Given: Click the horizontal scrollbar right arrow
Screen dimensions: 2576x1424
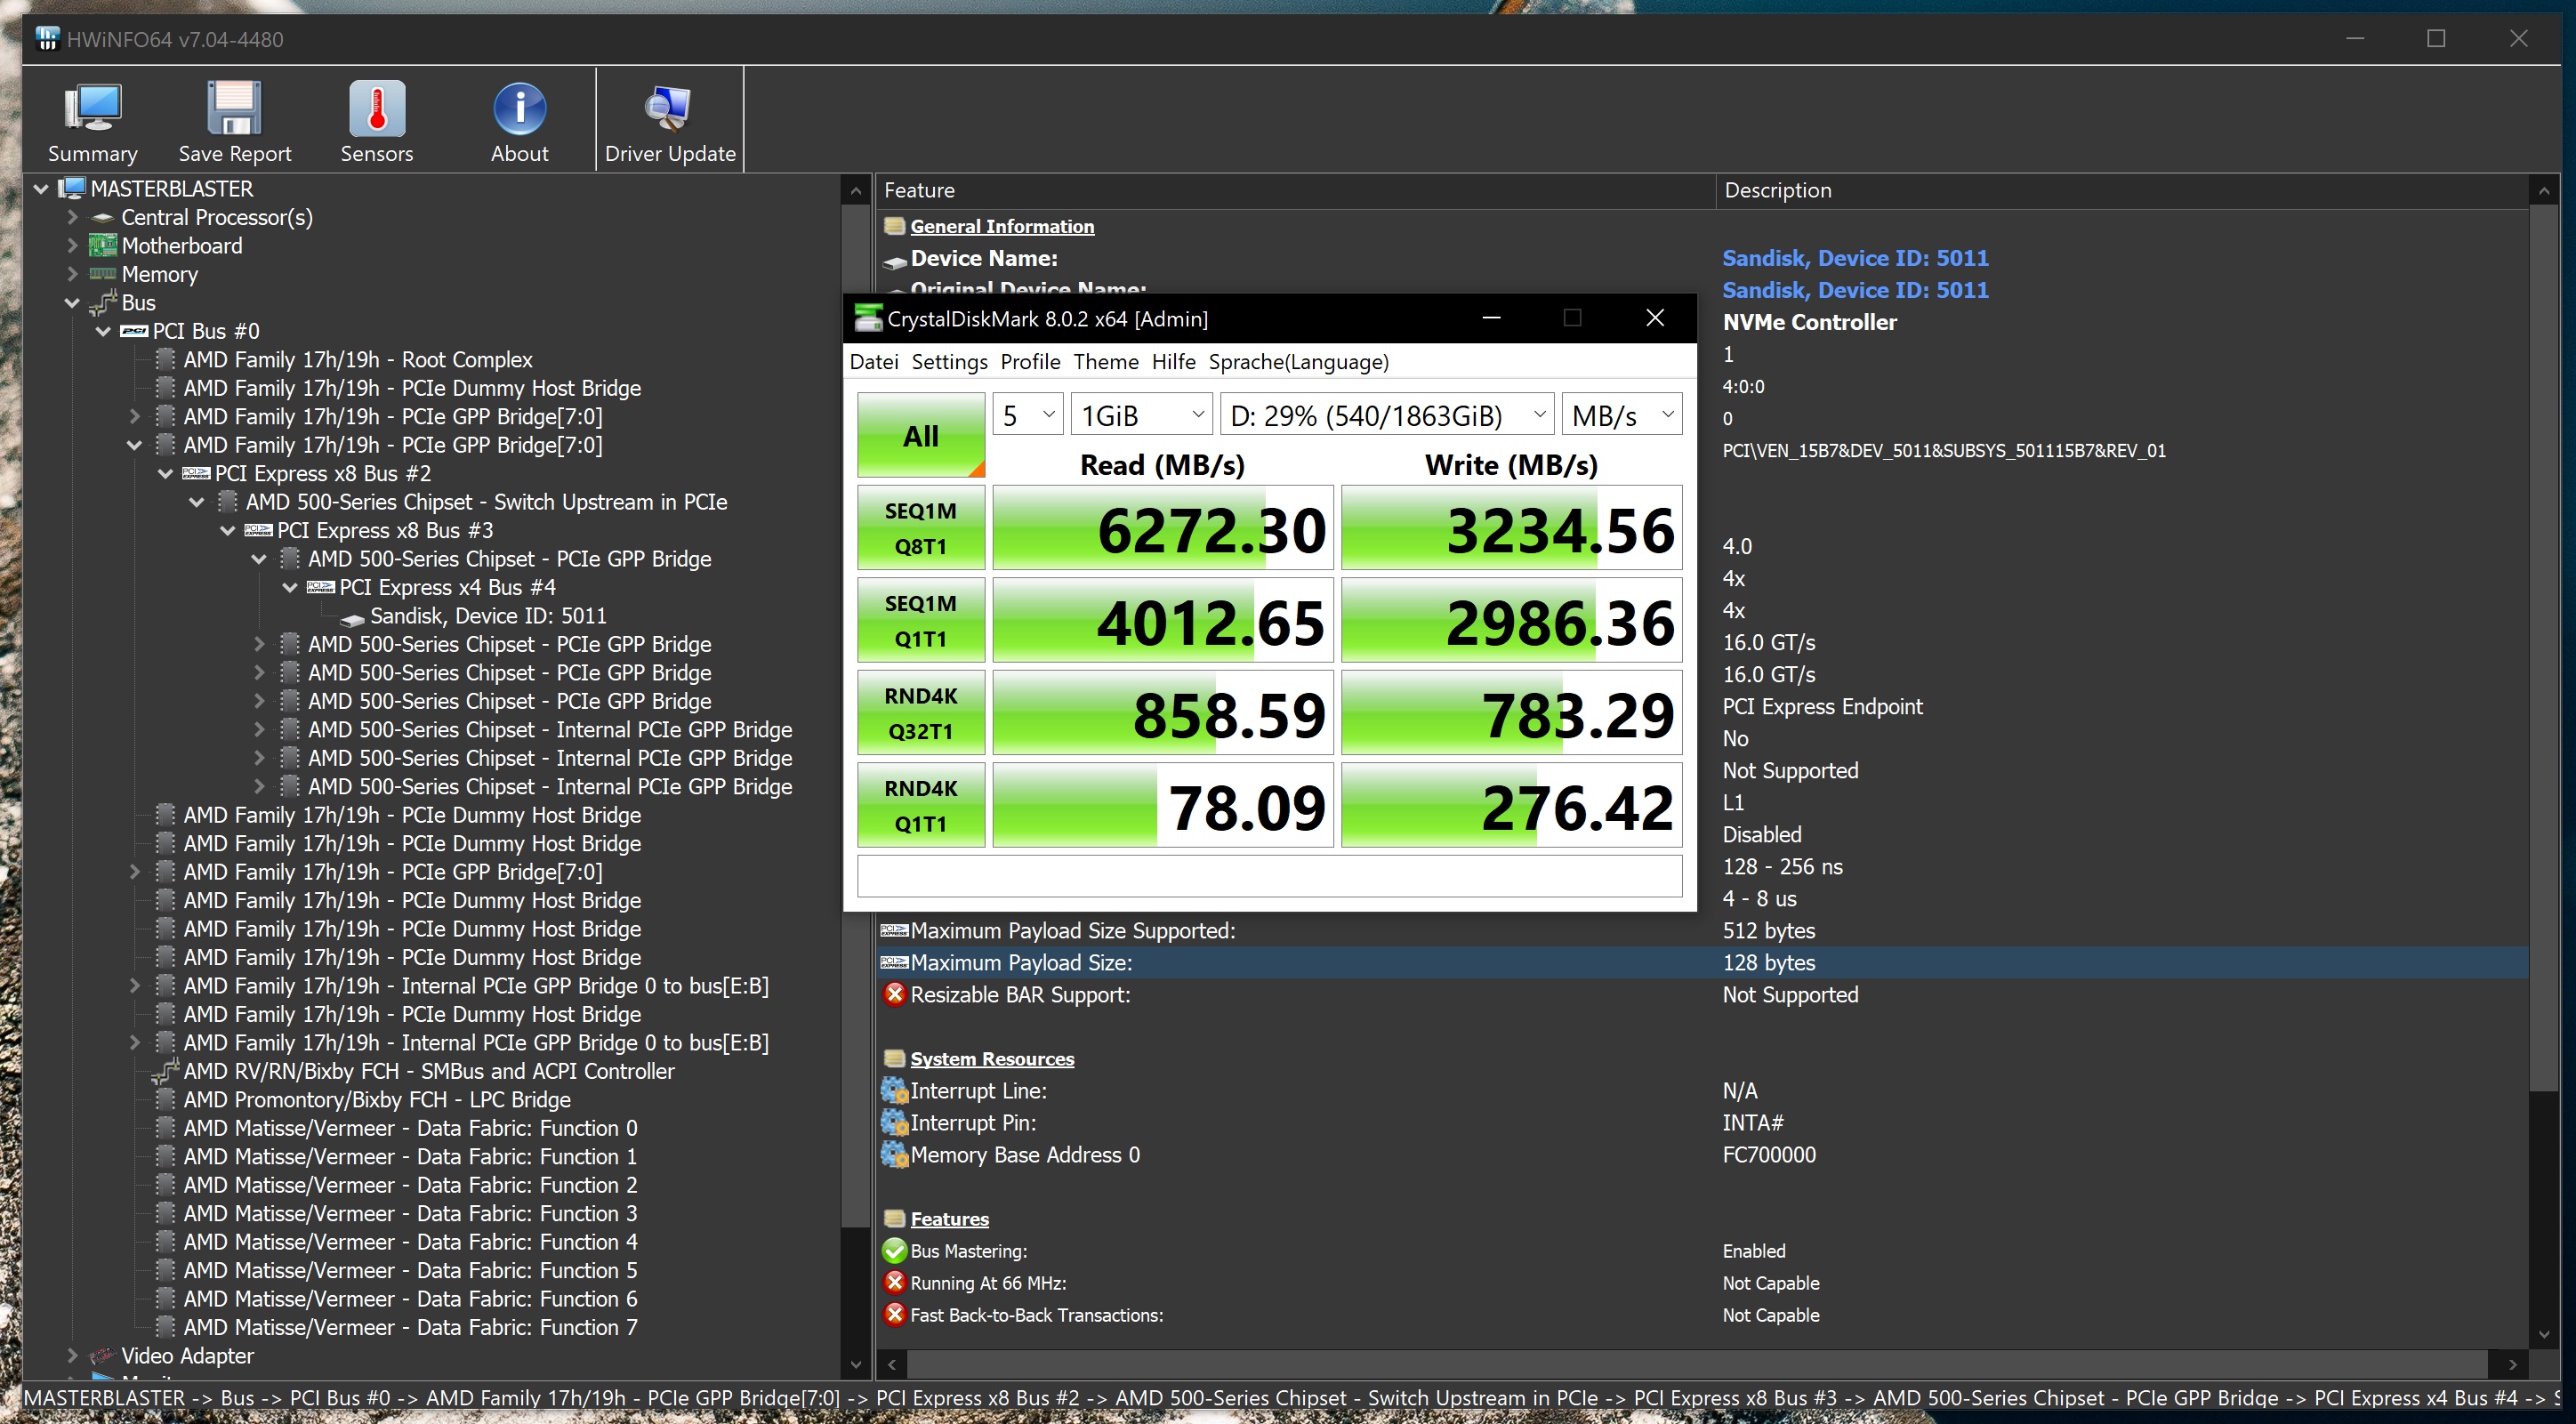Looking at the screenshot, I should pos(2511,1364).
